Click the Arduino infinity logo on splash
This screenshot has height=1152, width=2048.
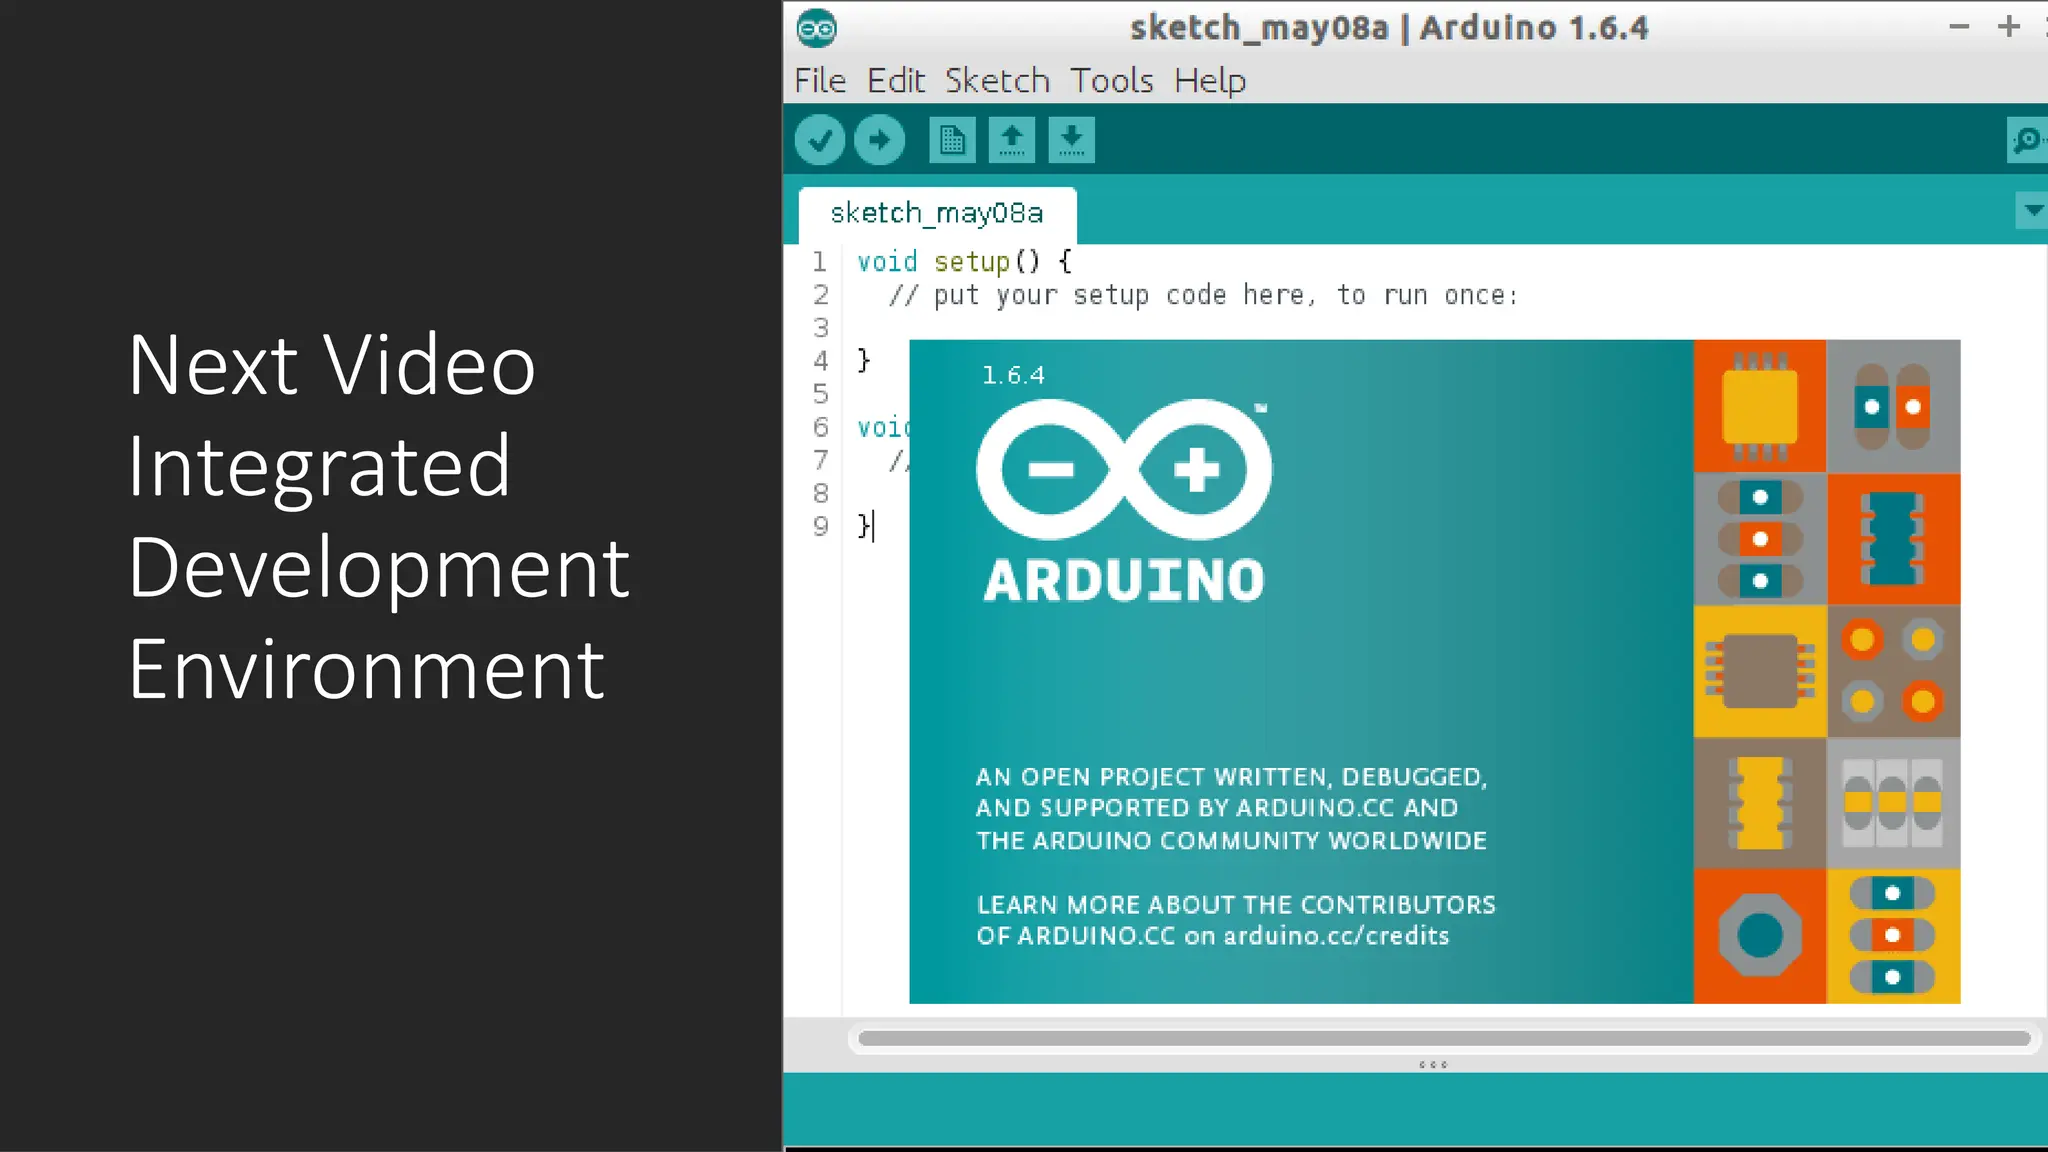[1124, 469]
